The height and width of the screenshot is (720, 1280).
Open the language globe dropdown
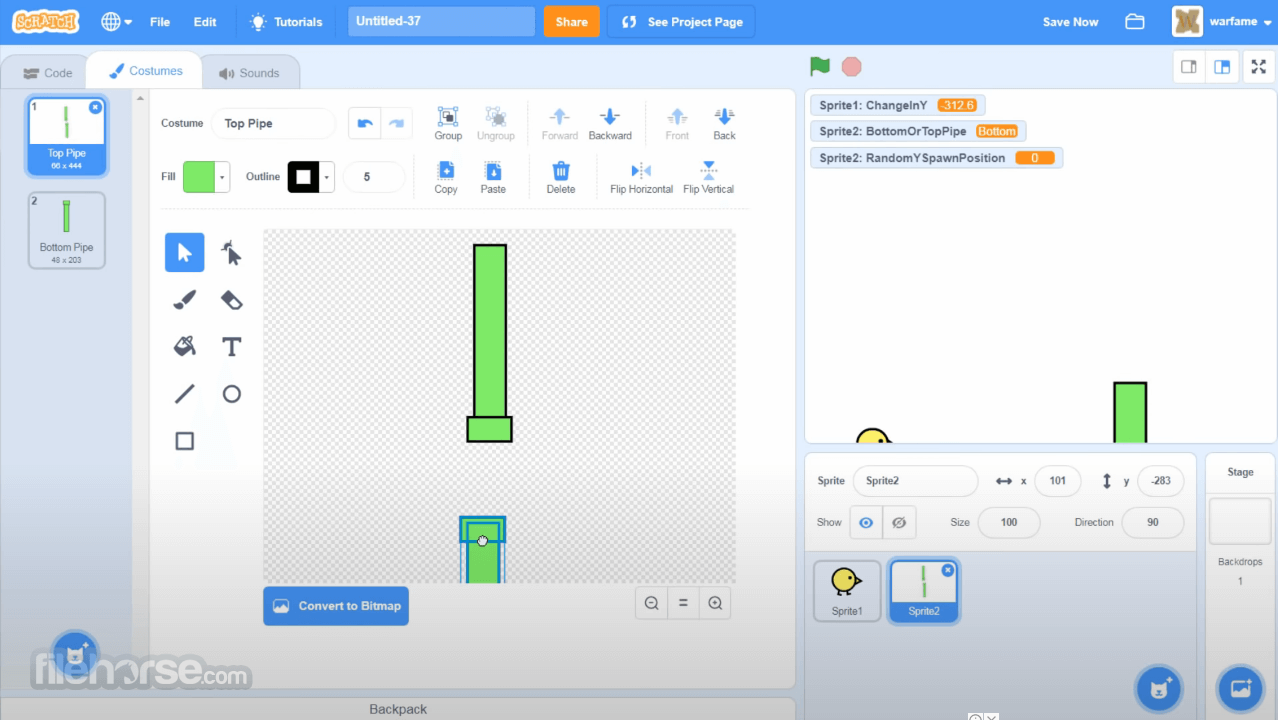[116, 22]
